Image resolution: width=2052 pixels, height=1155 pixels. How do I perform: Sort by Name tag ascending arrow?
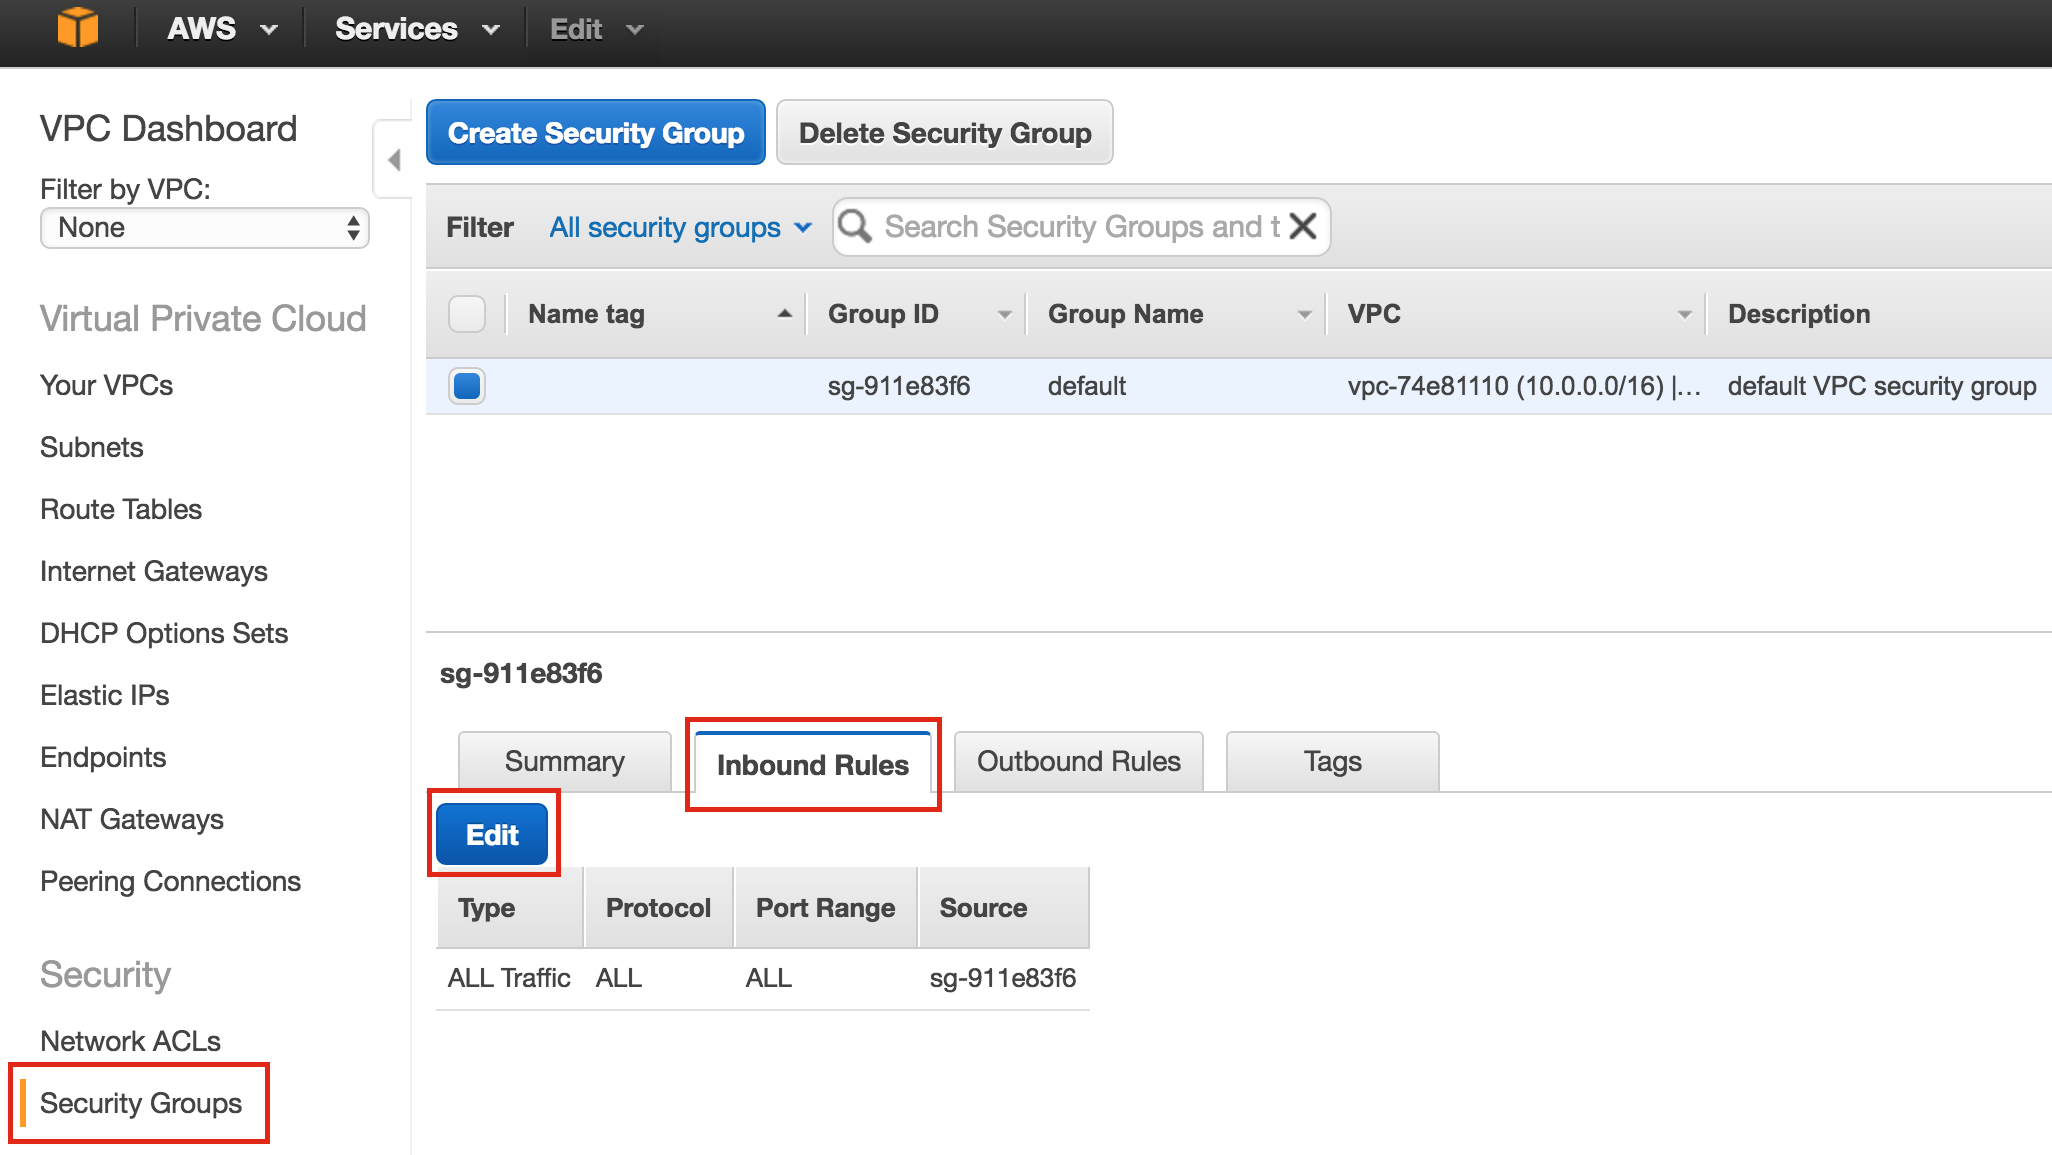(785, 314)
